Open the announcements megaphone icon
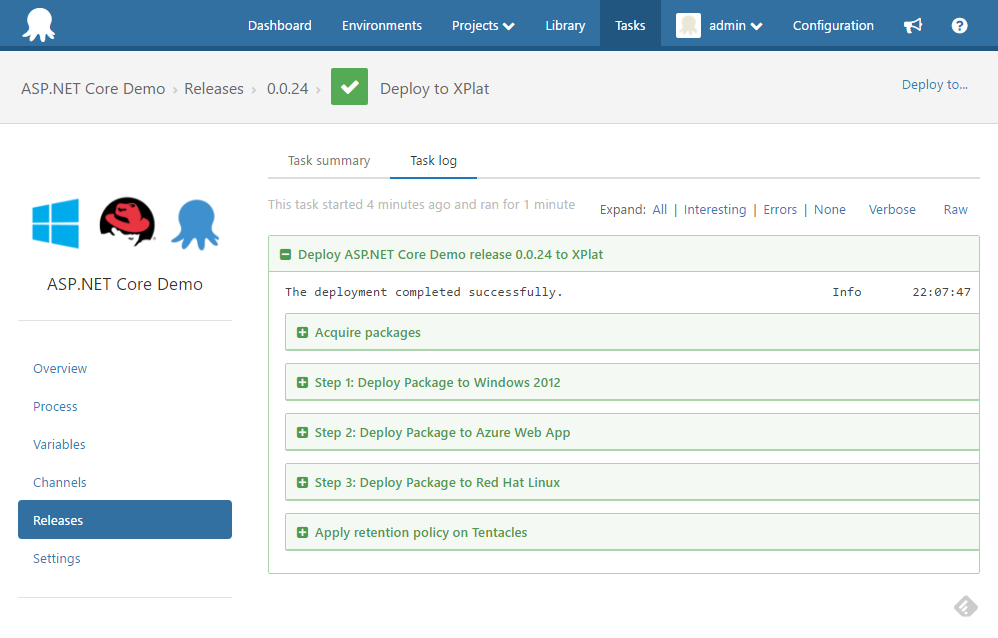Image resolution: width=998 pixels, height=638 pixels. (x=912, y=25)
